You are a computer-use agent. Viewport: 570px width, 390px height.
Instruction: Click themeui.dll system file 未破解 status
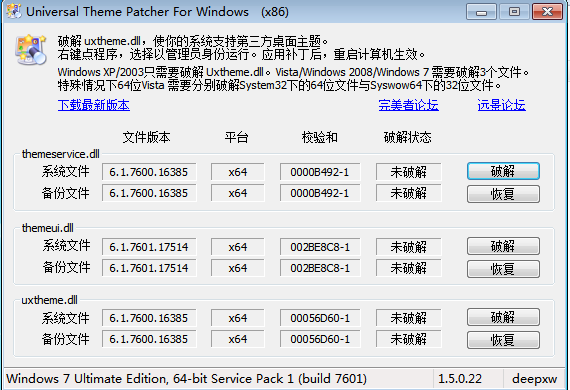point(409,247)
